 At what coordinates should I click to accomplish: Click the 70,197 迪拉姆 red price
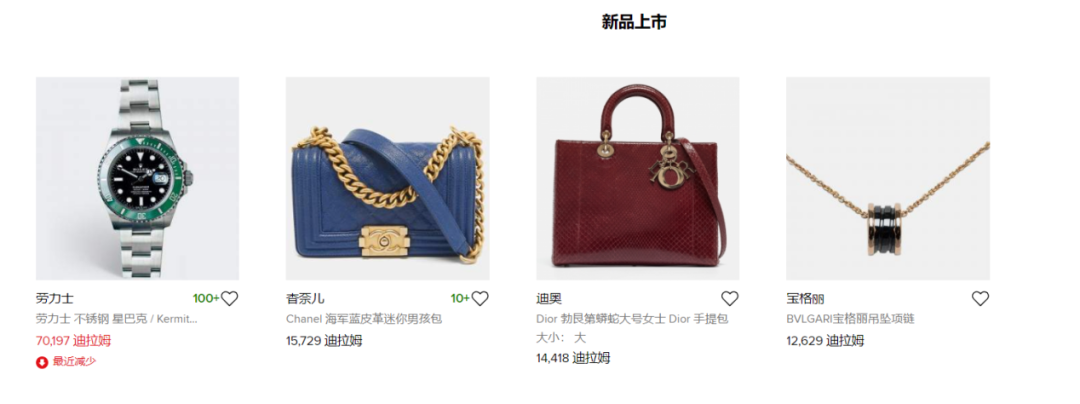(x=73, y=340)
